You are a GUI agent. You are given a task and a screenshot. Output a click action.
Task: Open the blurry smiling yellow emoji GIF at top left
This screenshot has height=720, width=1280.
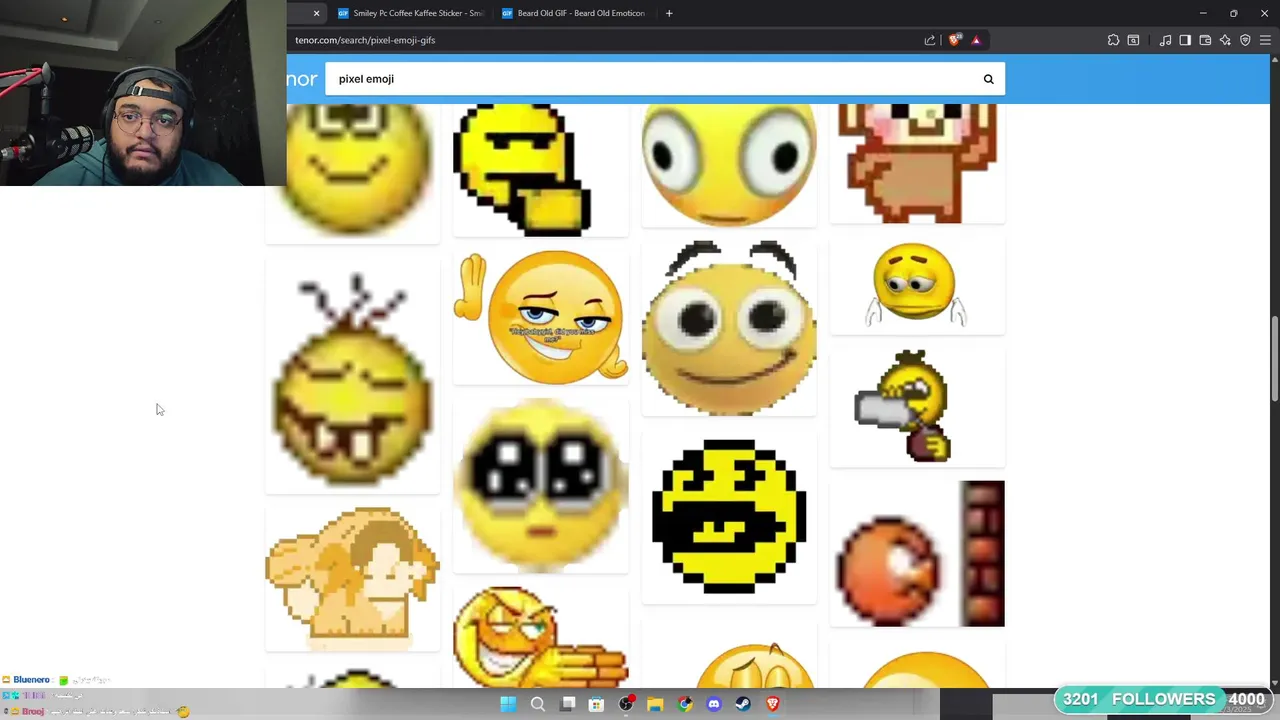point(352,173)
